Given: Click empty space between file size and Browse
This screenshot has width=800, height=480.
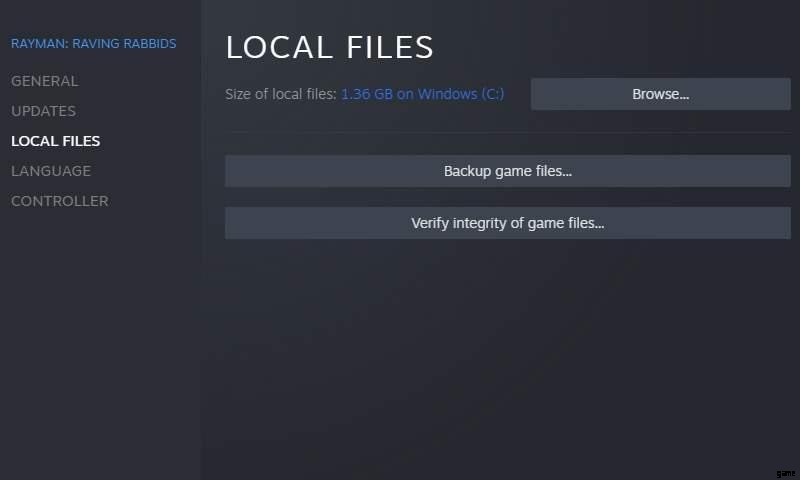Looking at the screenshot, I should (518, 94).
